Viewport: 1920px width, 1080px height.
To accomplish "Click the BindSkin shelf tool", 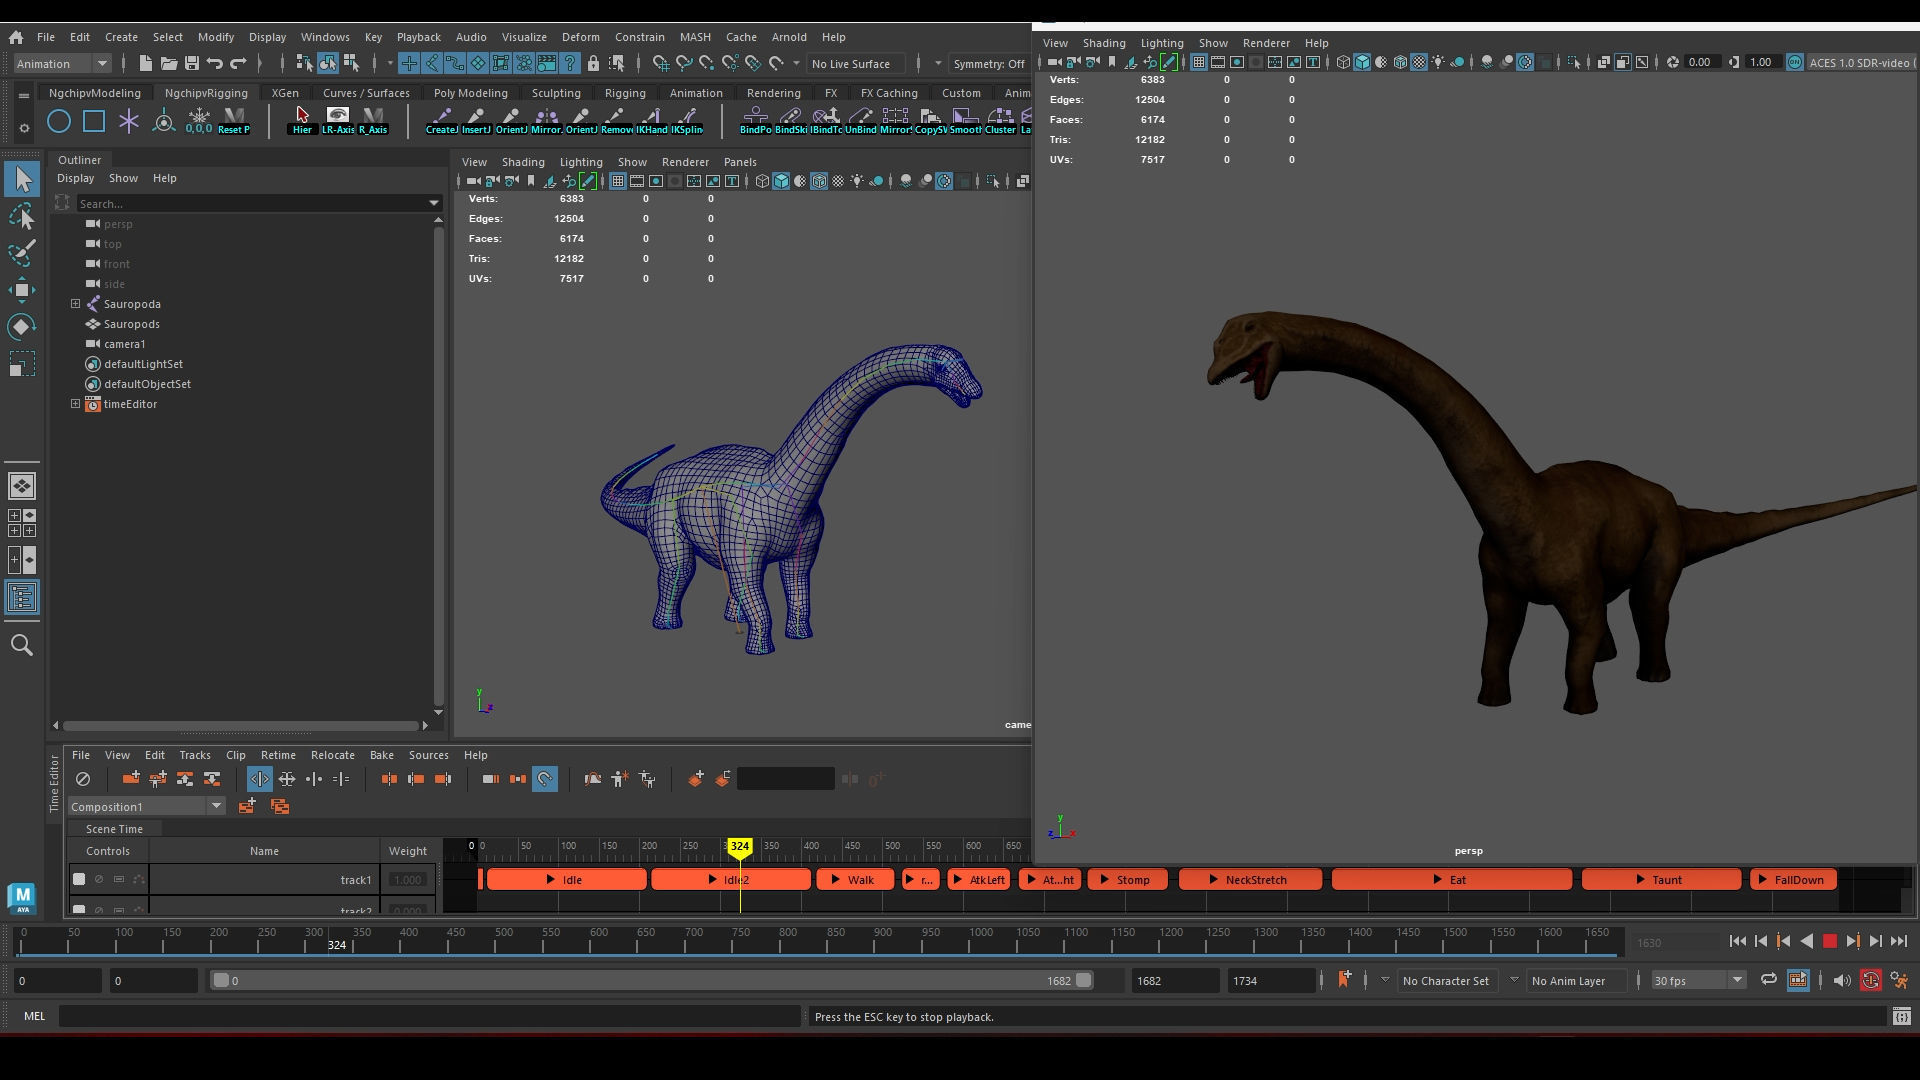I will click(790, 121).
